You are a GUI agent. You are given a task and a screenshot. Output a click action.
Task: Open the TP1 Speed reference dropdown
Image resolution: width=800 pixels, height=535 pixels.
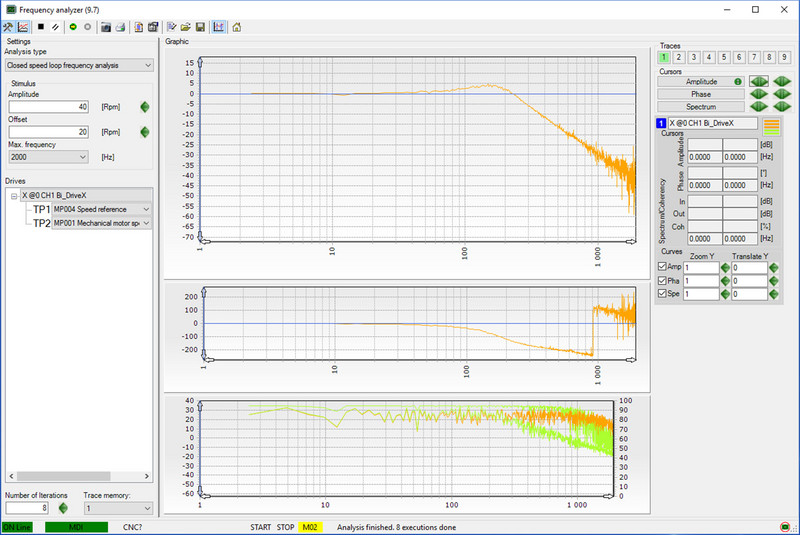point(102,209)
